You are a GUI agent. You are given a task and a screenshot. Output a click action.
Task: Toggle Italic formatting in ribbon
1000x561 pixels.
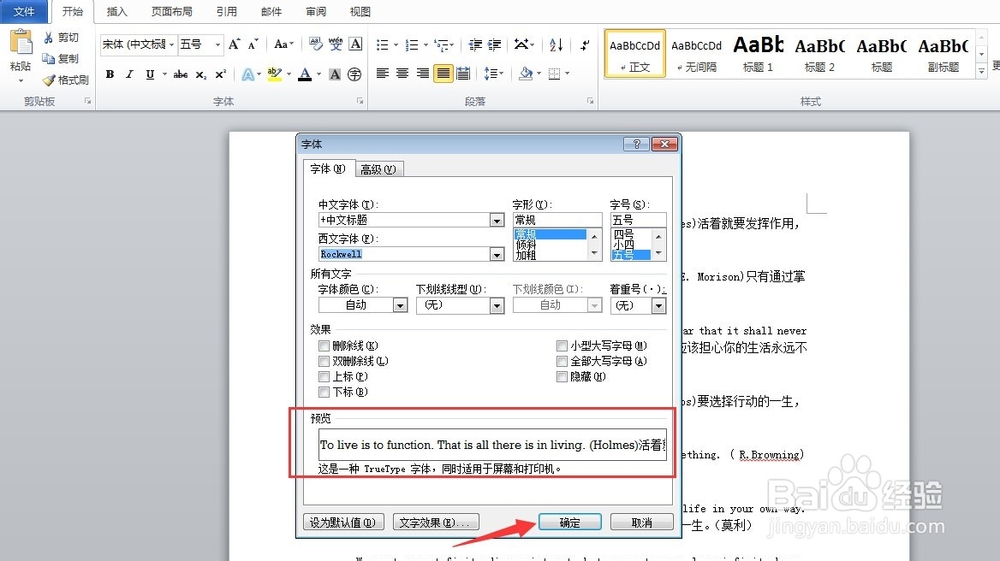[x=129, y=75]
